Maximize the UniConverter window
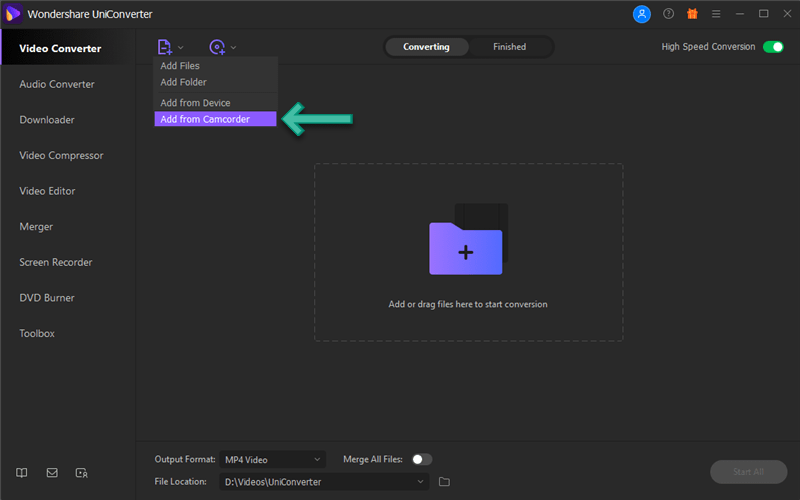 coord(764,14)
